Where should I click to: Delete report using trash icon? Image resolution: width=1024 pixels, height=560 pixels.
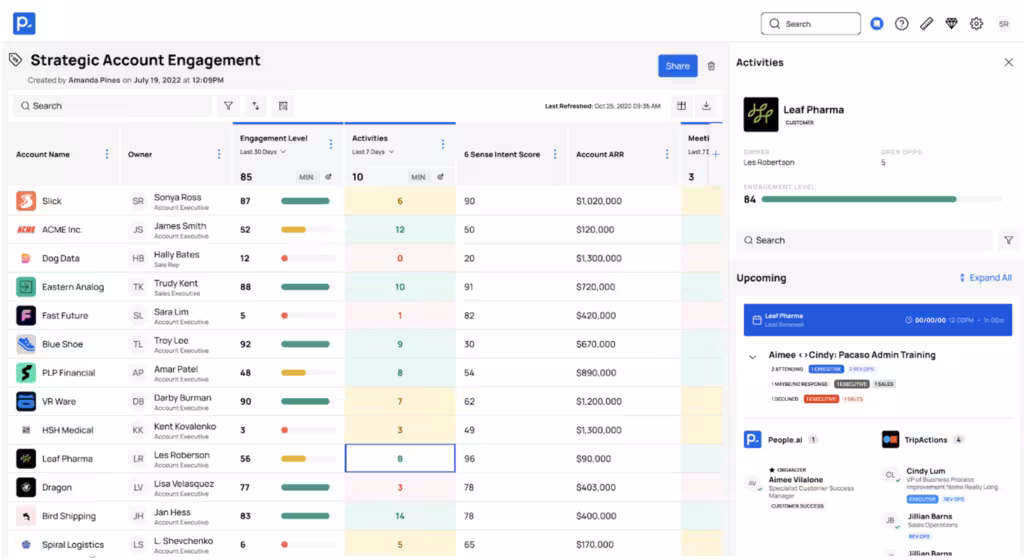point(711,66)
